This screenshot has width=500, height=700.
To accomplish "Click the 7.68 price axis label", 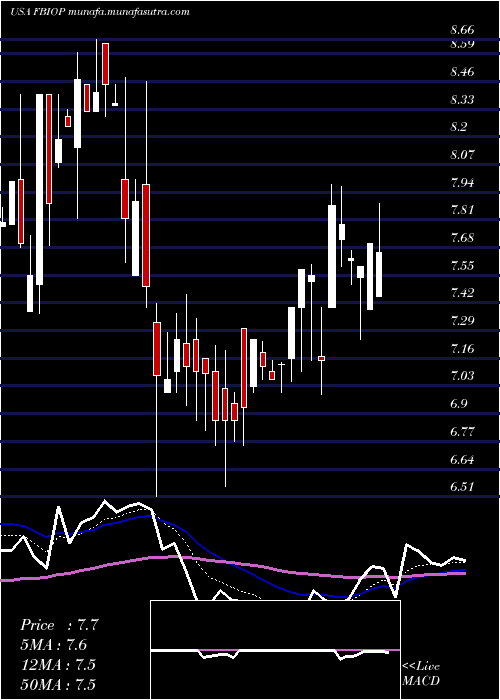I will click(x=462, y=238).
